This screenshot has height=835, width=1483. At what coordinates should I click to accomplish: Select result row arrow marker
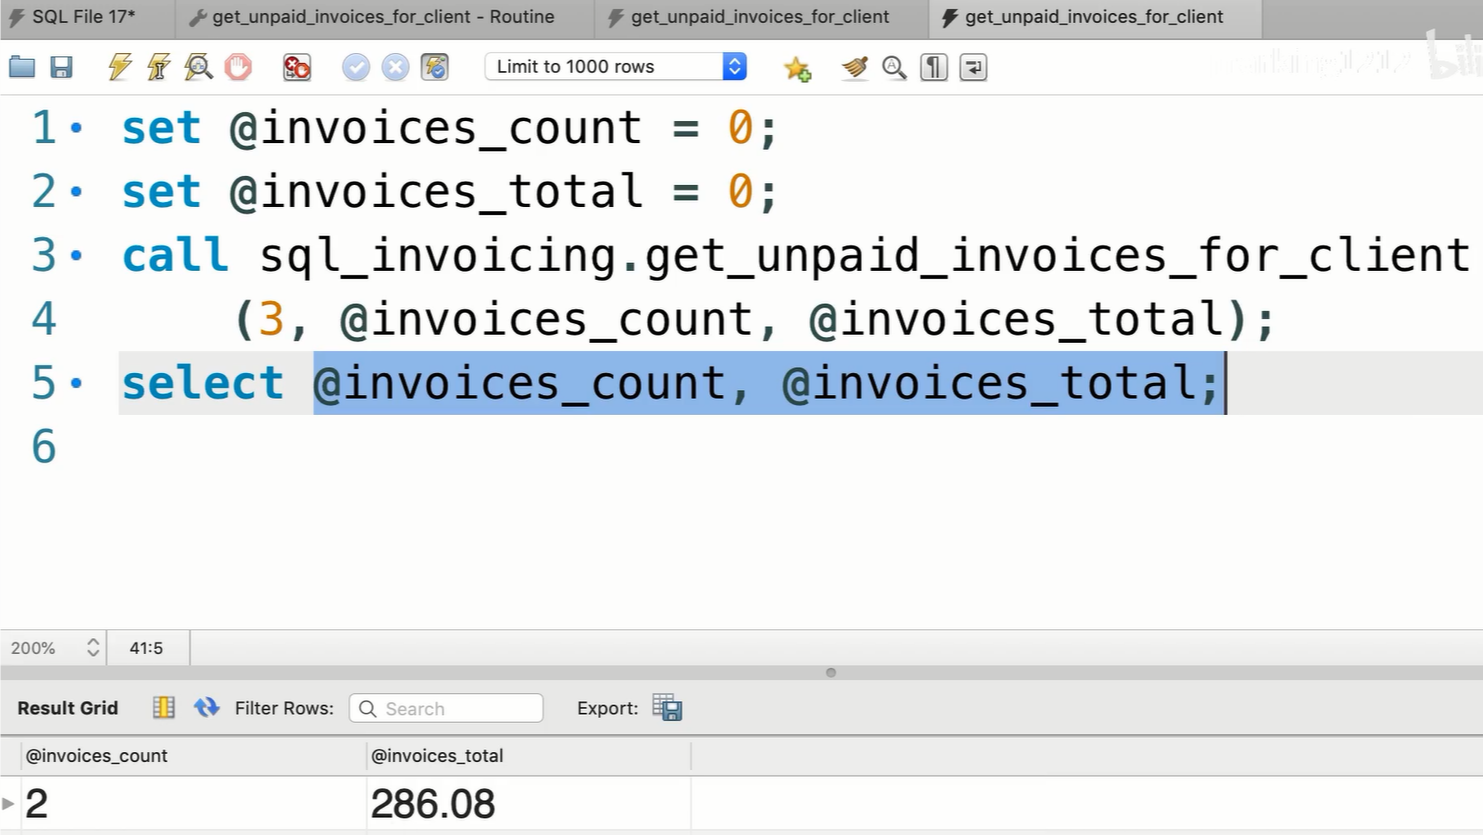[x=8, y=804]
